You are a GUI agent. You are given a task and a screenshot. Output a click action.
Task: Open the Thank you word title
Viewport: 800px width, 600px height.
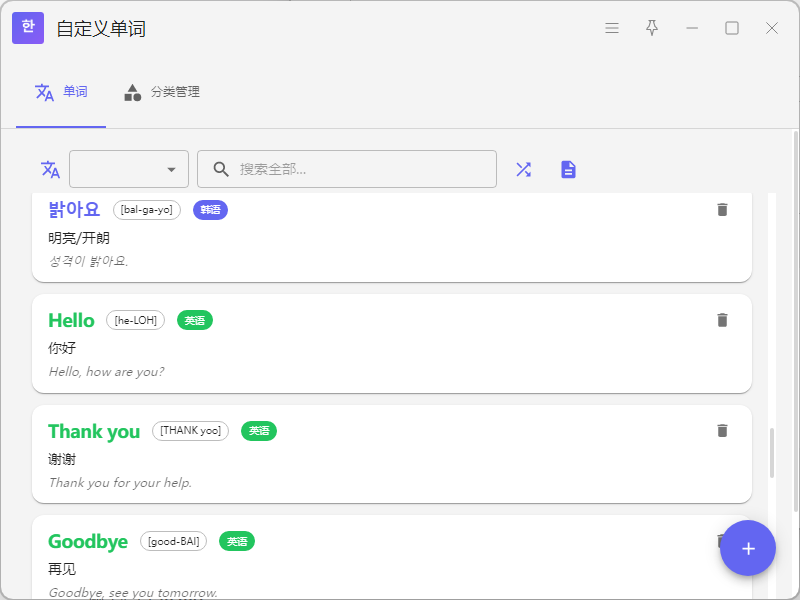point(94,431)
